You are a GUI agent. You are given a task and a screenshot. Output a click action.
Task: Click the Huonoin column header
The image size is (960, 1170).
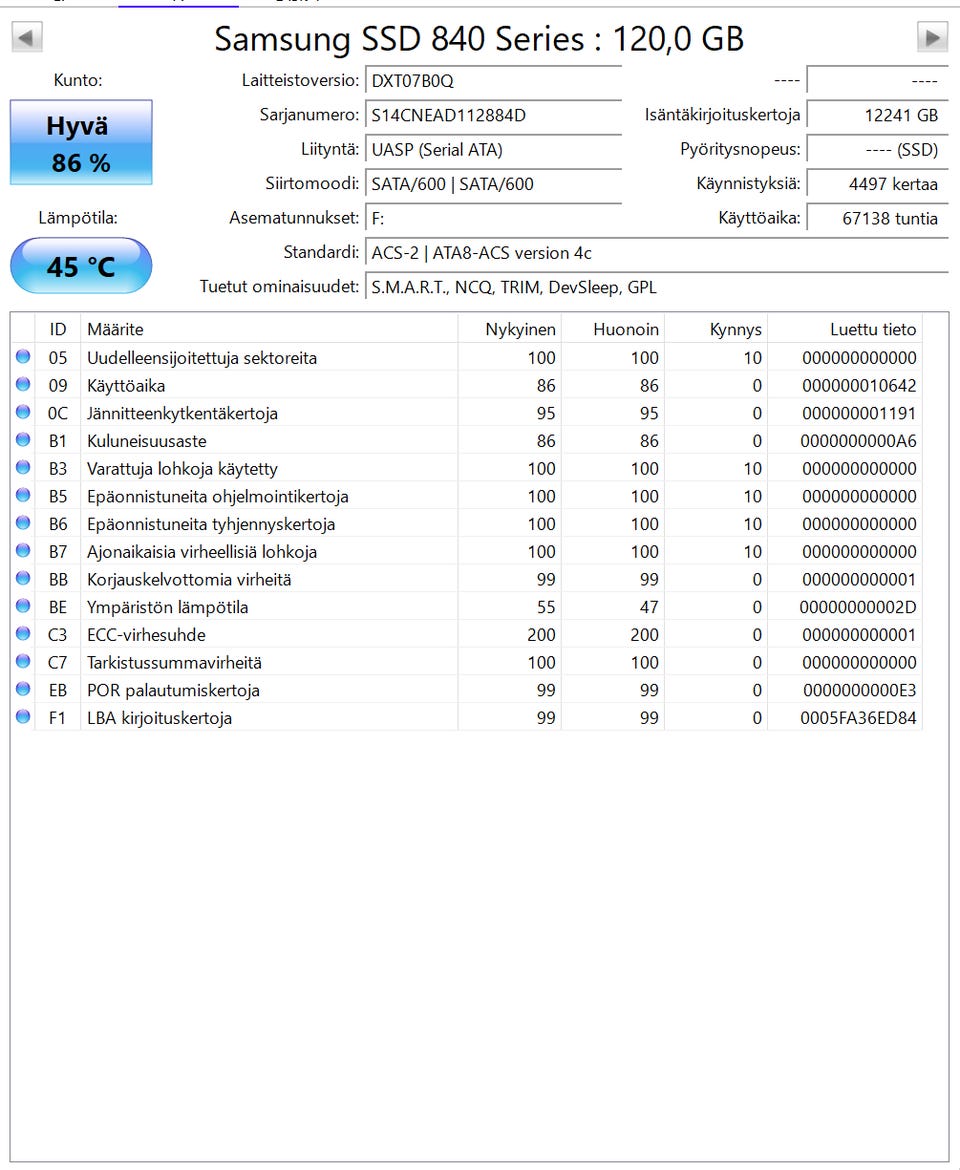[612, 329]
